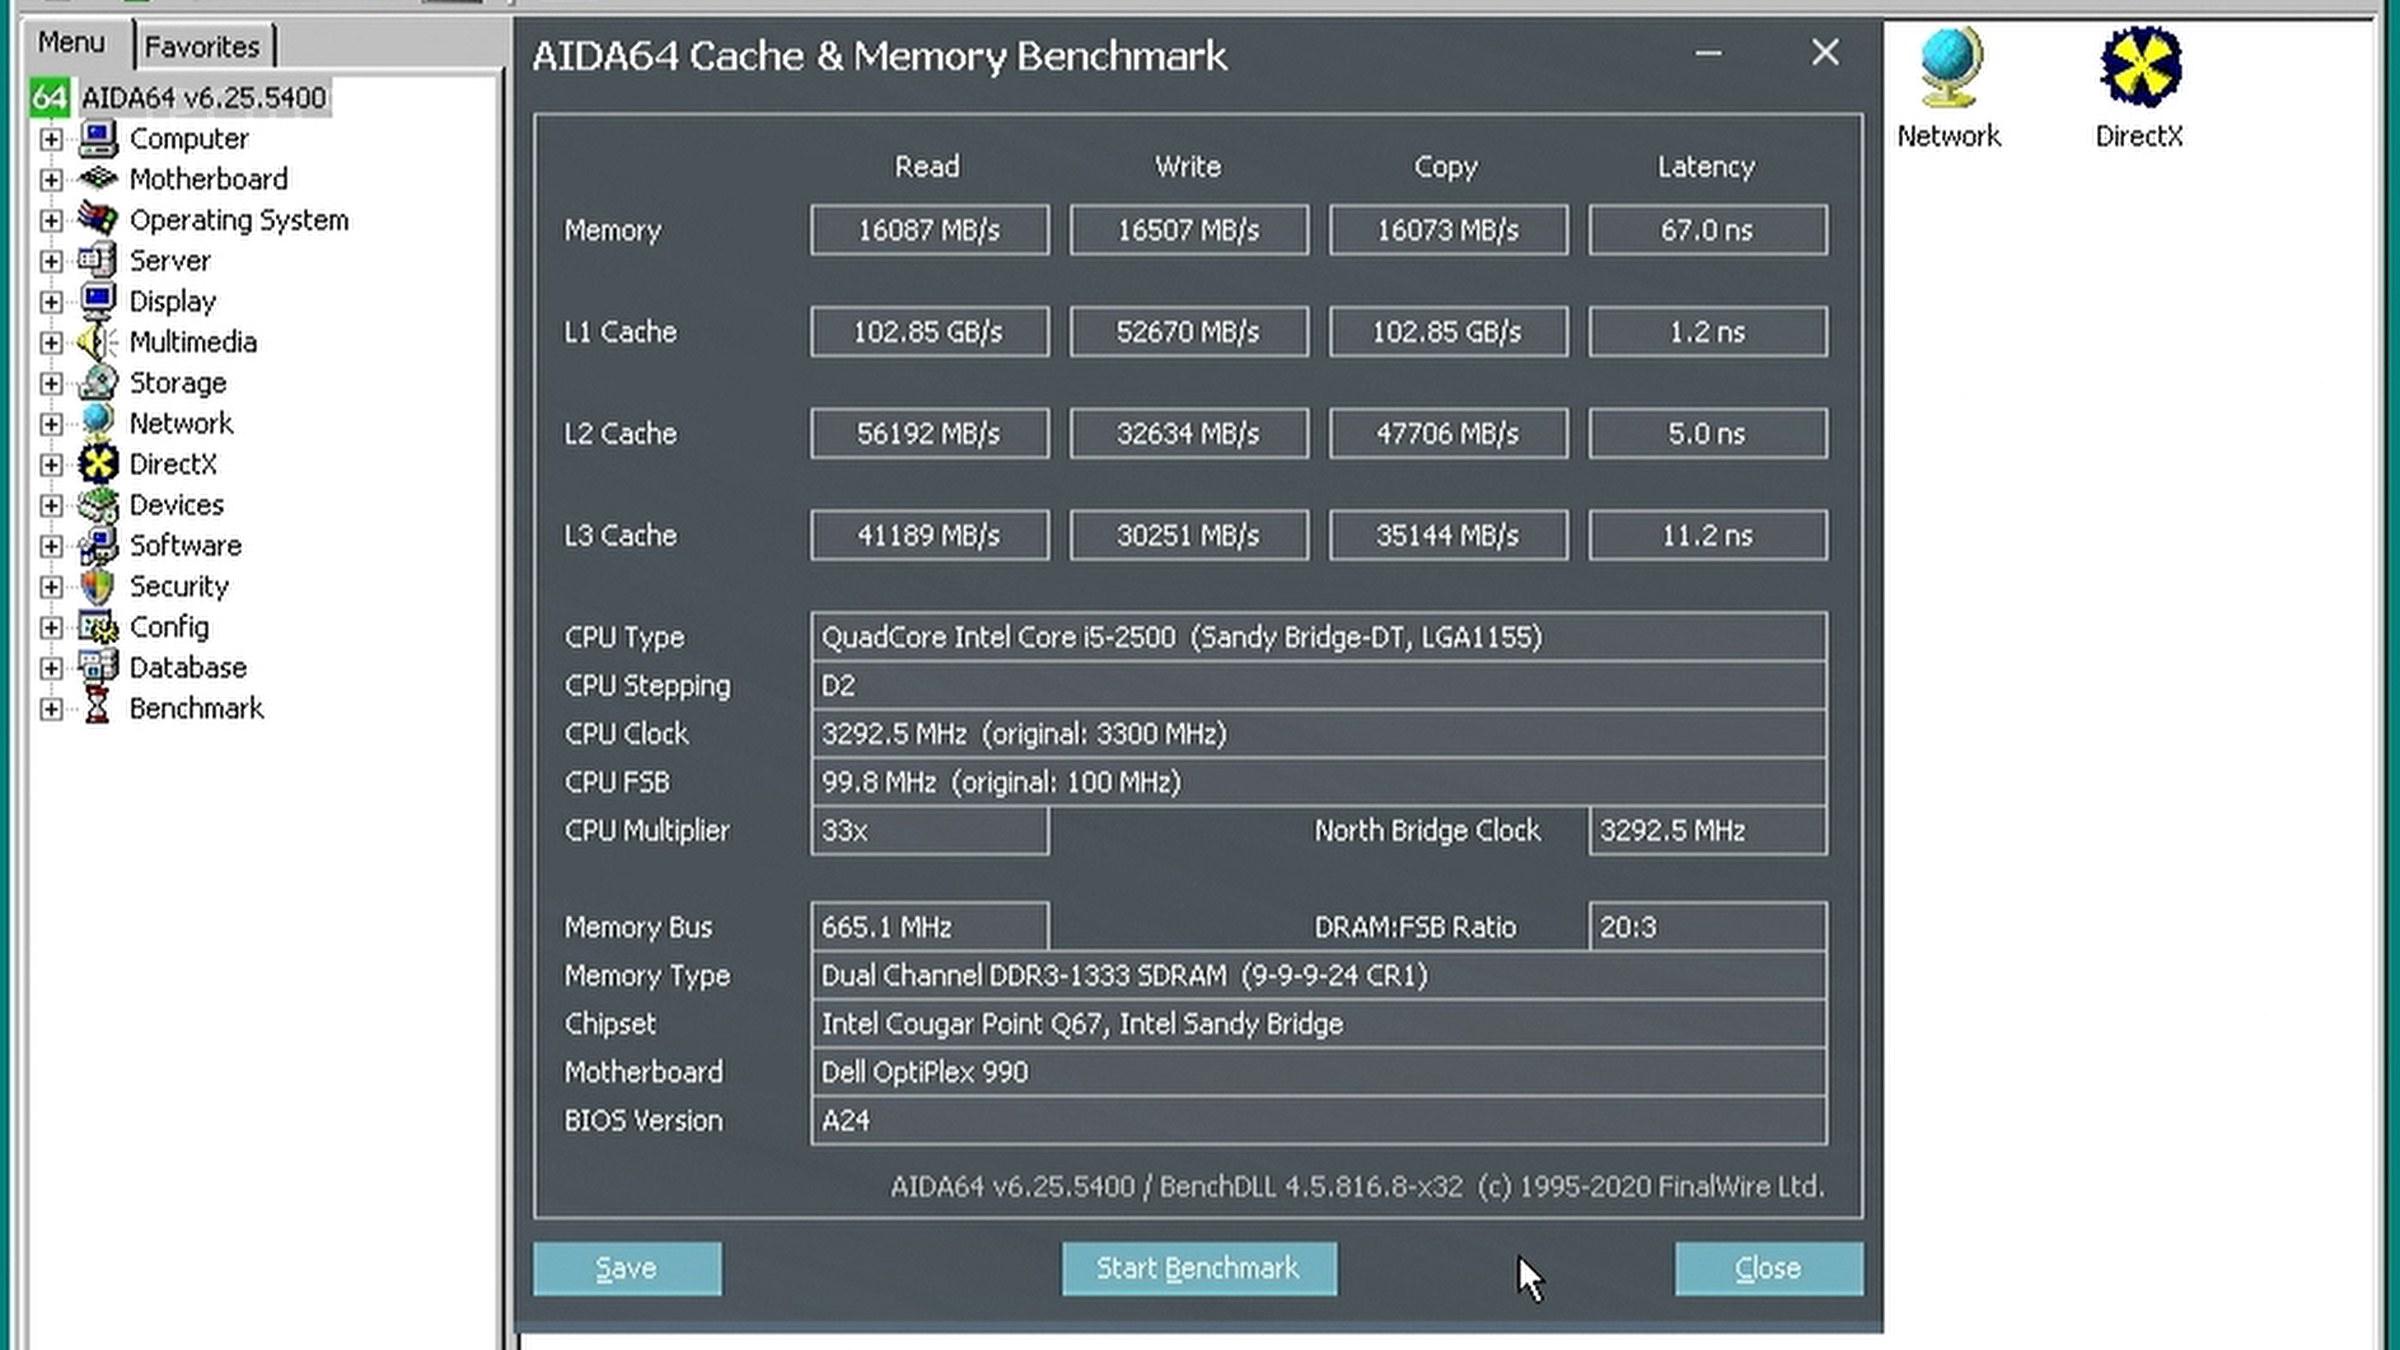Click the Close button in benchmark dialog

(1768, 1268)
